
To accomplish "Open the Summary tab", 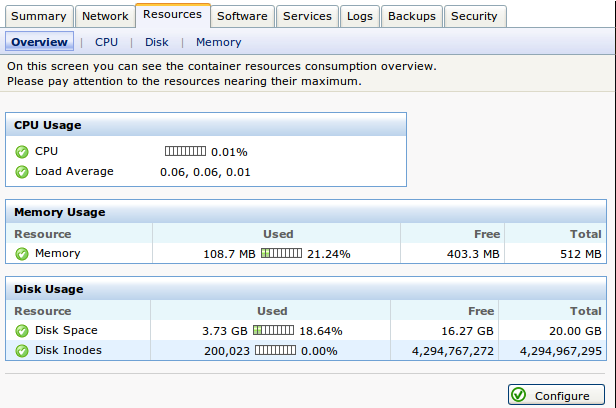I will coord(39,16).
